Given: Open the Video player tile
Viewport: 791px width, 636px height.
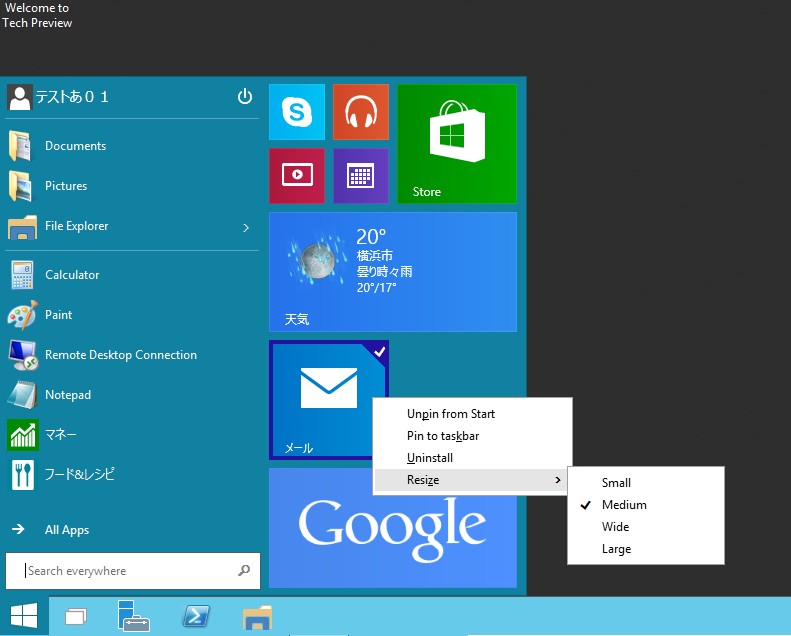Looking at the screenshot, I should click(x=297, y=176).
